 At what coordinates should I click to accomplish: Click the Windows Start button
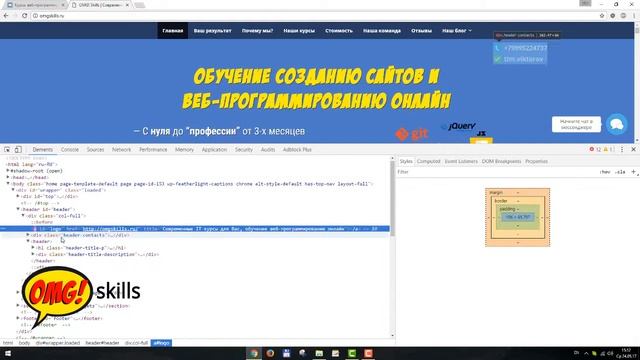7,353
